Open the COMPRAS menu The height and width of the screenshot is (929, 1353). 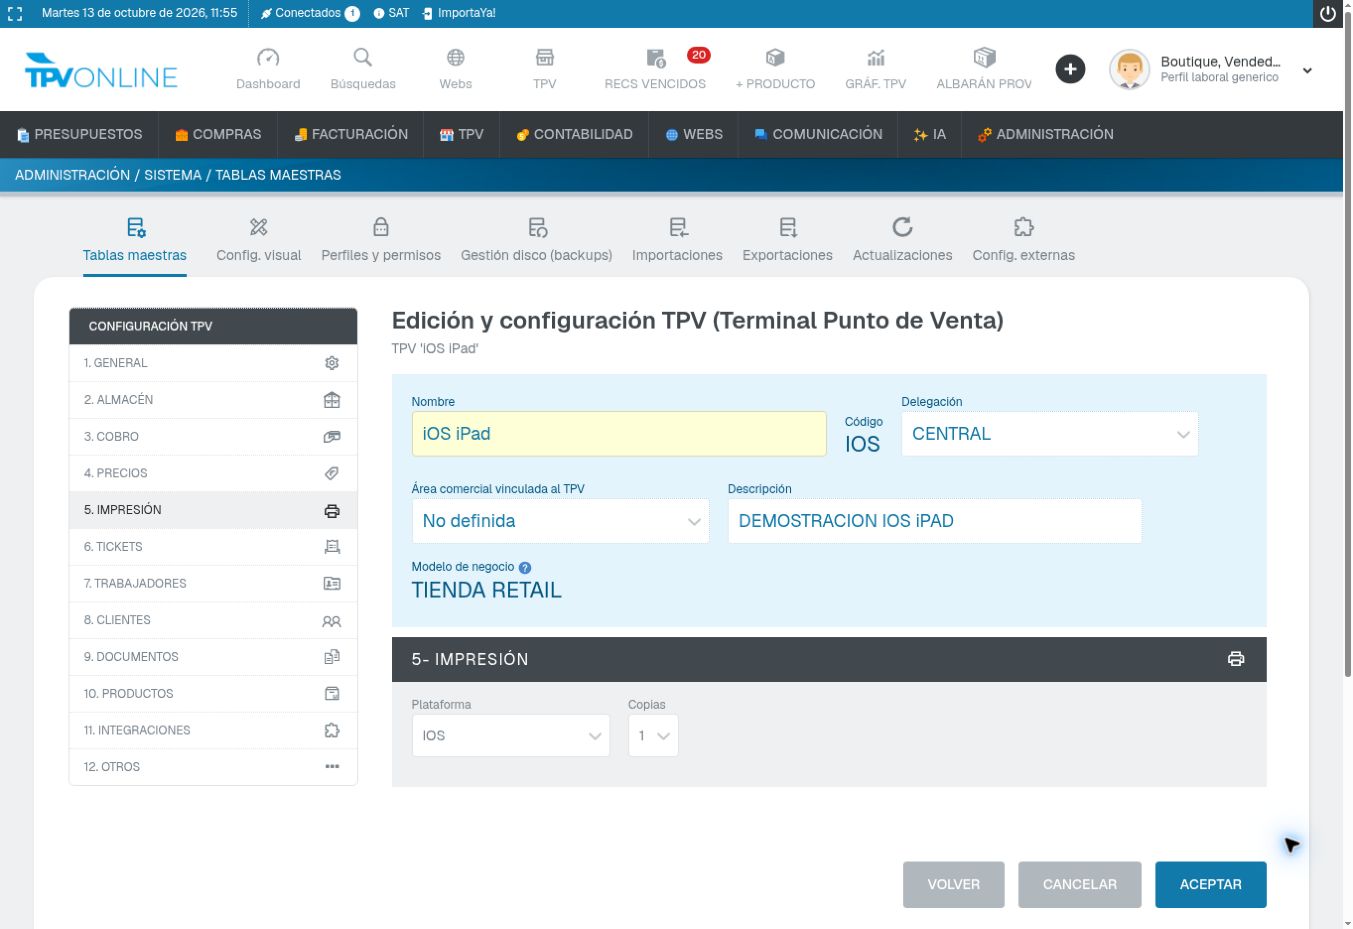point(218,134)
